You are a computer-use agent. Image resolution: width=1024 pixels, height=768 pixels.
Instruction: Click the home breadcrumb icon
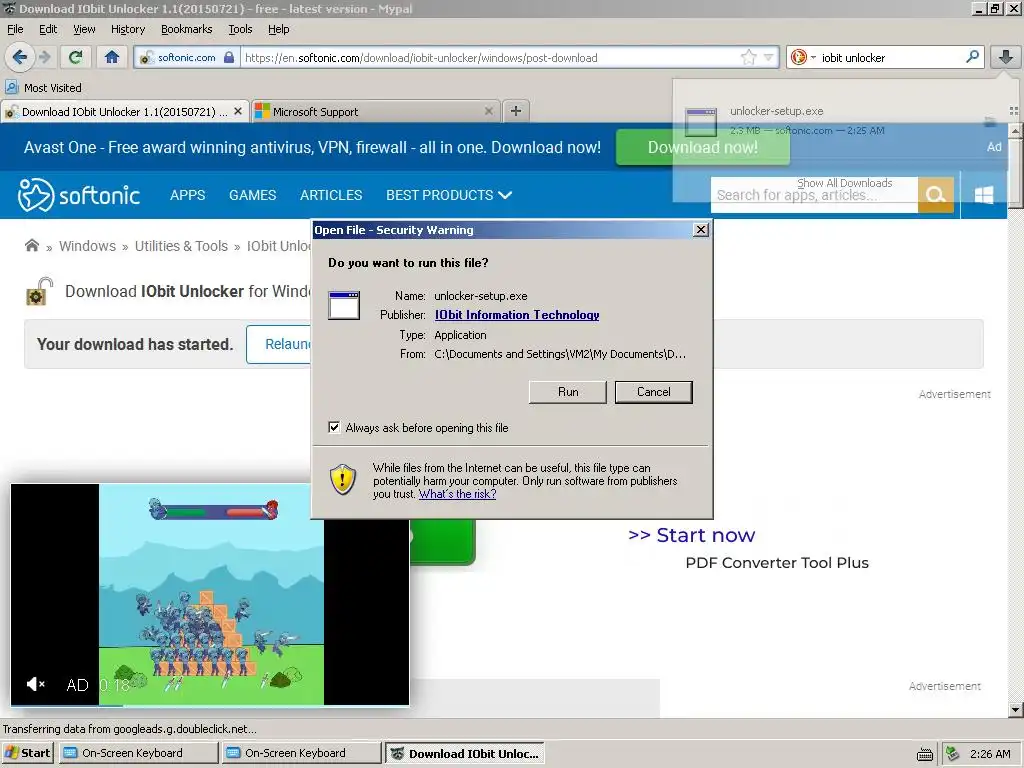(x=31, y=246)
